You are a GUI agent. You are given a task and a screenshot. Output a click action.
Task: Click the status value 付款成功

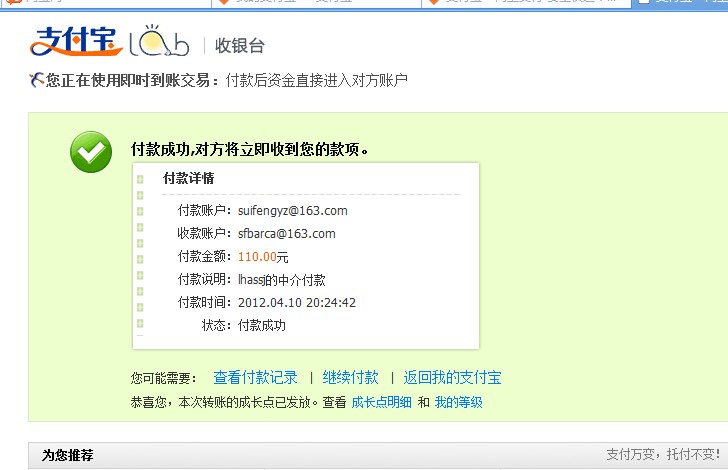coord(261,326)
